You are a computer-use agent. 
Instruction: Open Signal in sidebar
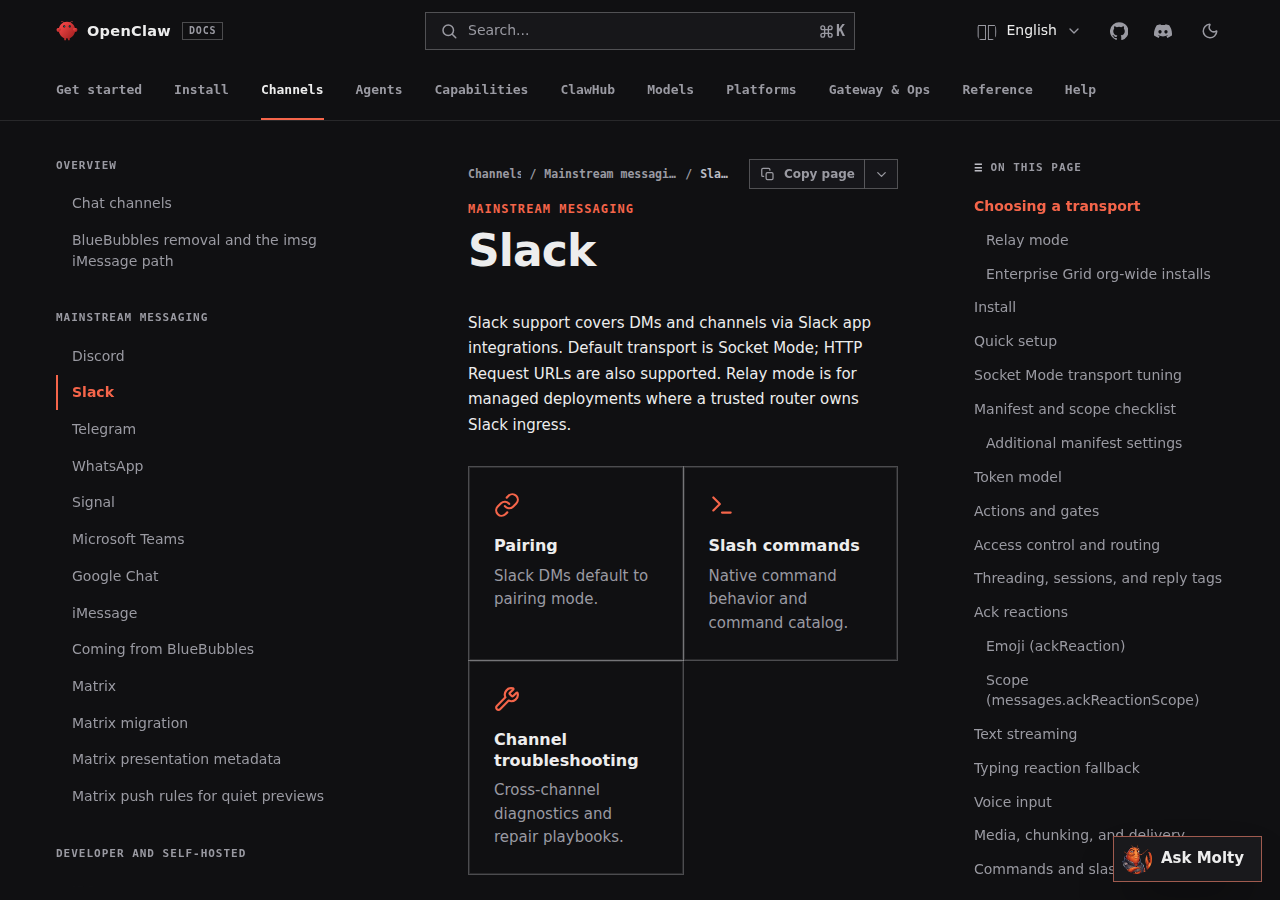93,502
